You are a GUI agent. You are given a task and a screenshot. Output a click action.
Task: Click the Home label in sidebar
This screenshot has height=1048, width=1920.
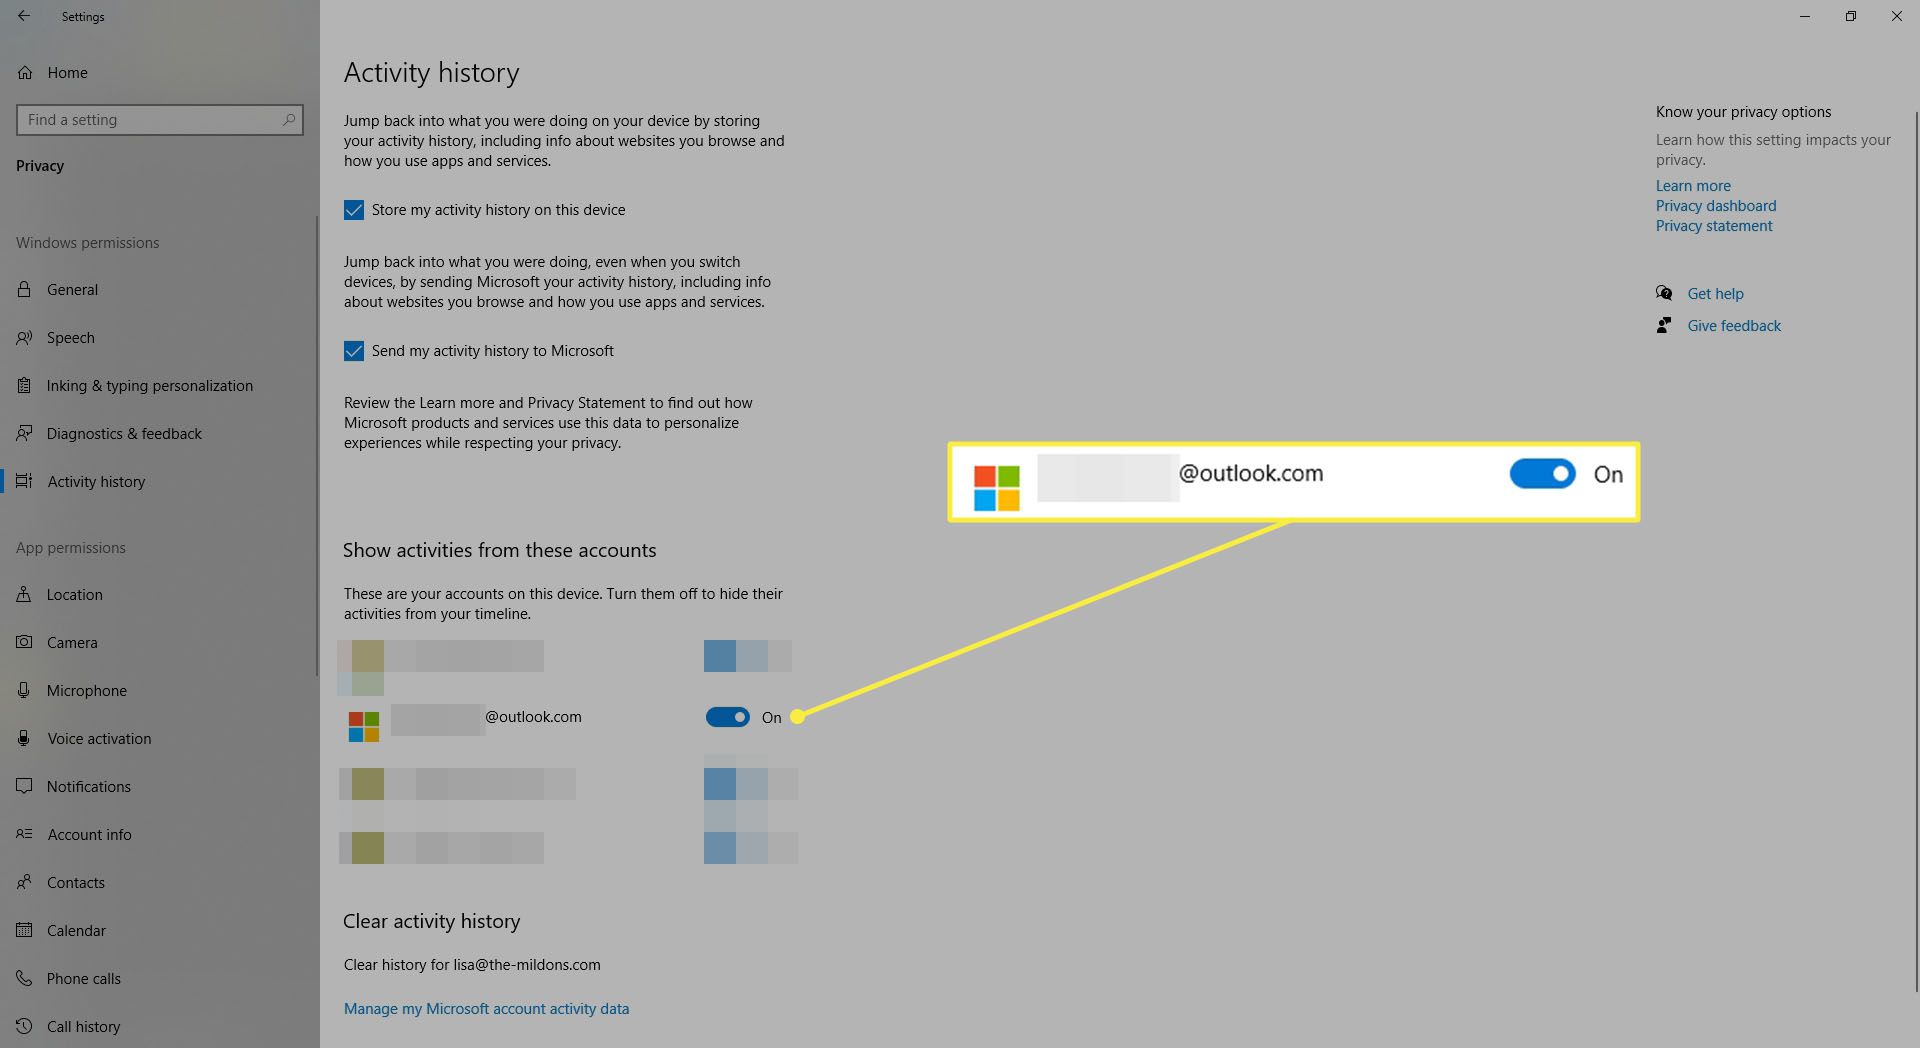67,73
